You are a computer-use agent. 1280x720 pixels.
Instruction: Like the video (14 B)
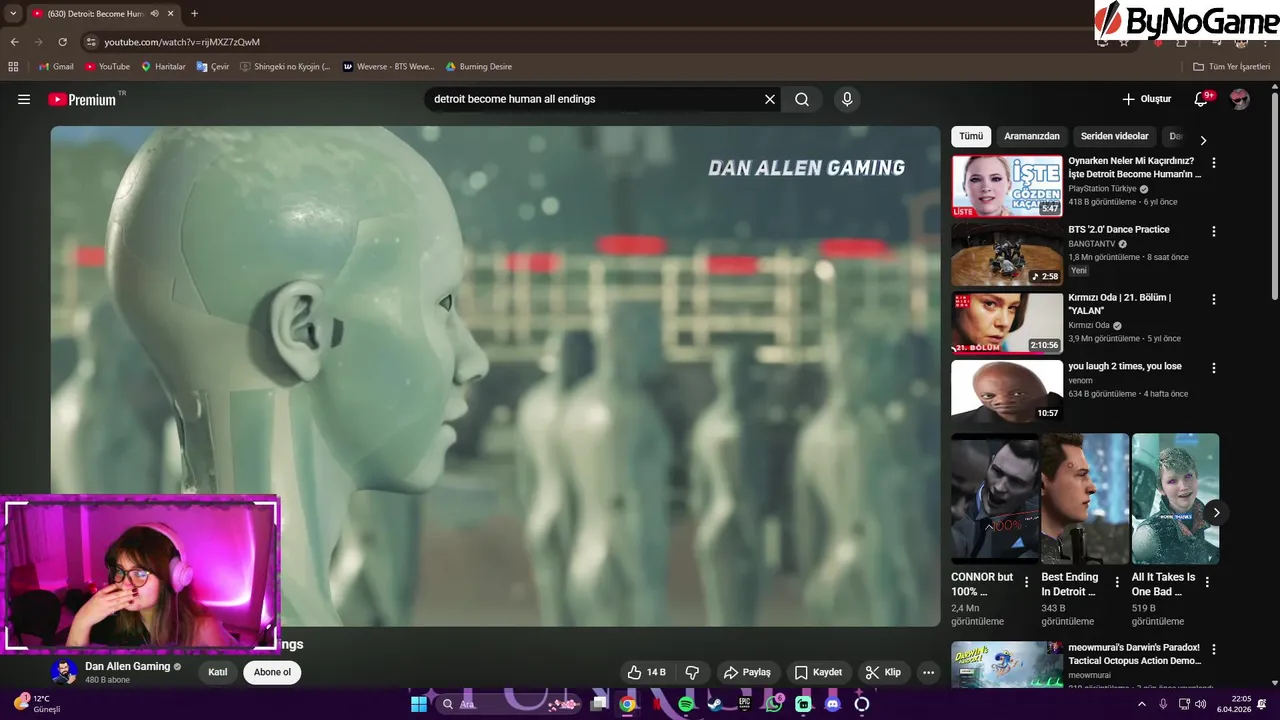[646, 672]
